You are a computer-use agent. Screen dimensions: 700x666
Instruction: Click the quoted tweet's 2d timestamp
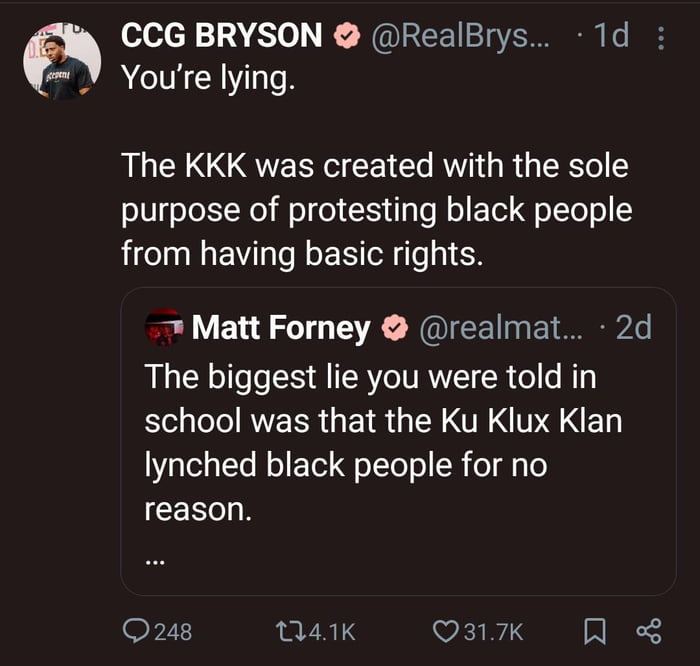click(634, 327)
